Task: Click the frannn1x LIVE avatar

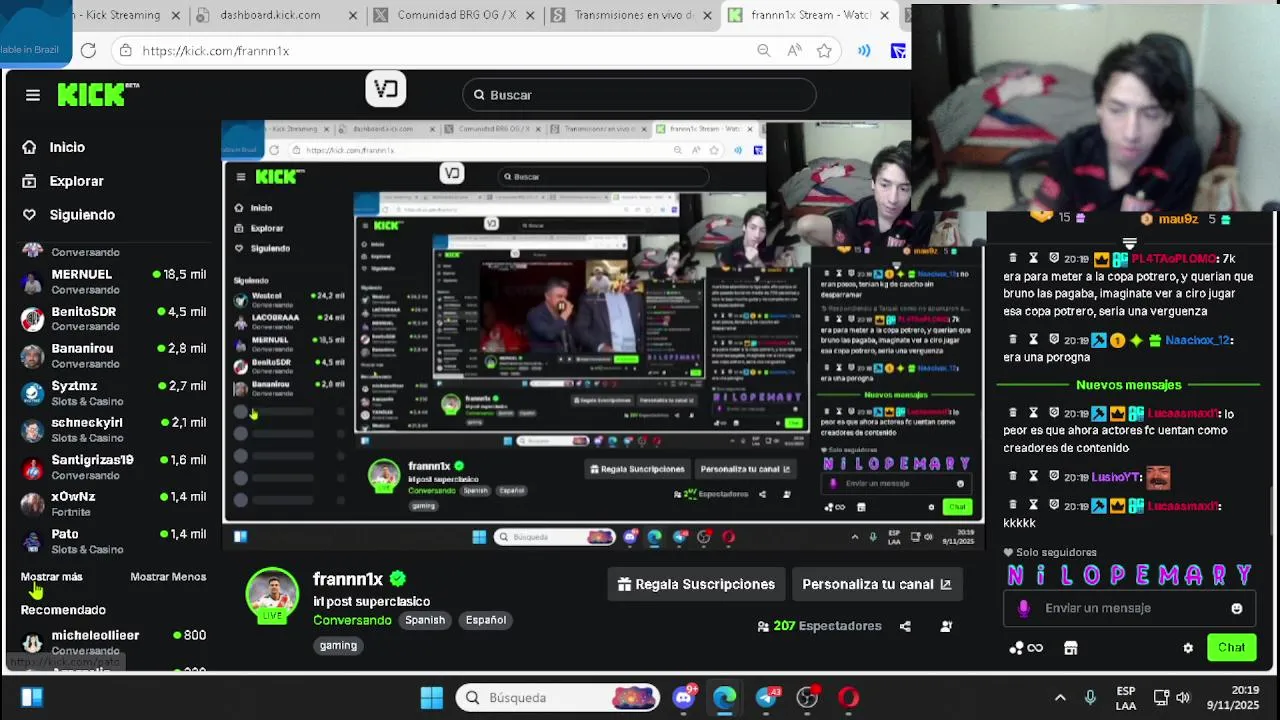Action: [272, 596]
